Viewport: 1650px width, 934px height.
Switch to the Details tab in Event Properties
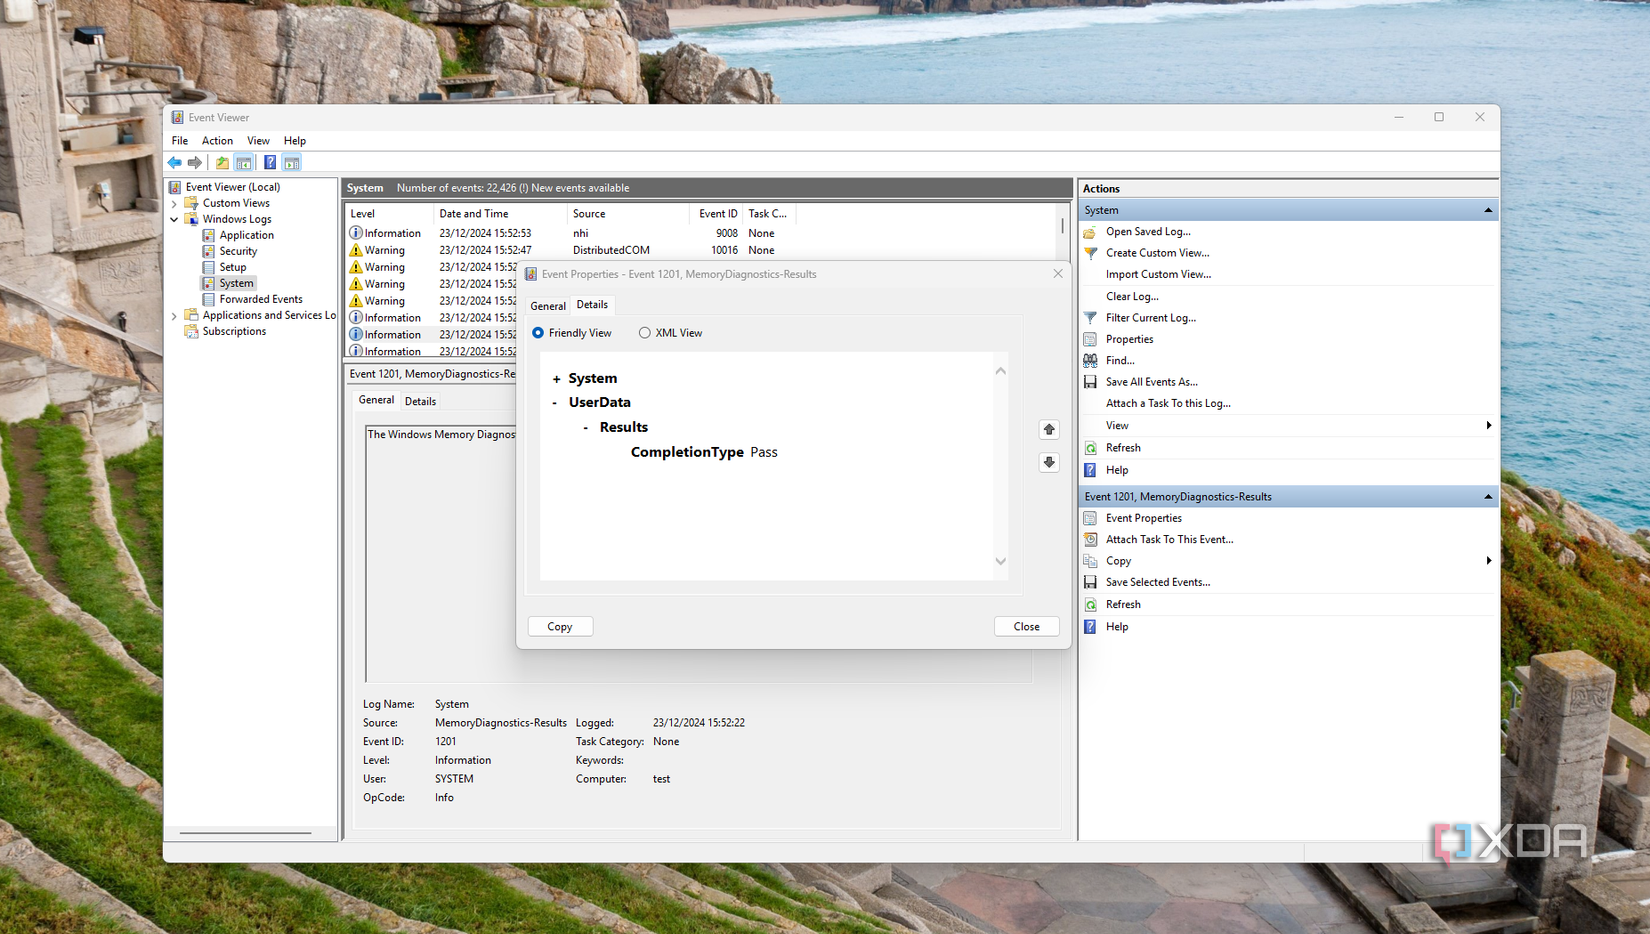tap(592, 305)
